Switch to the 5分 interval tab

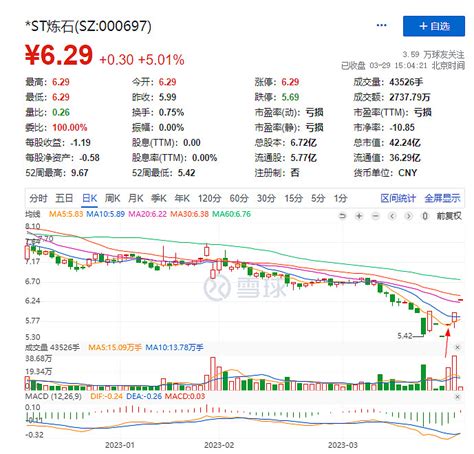pos(318,198)
